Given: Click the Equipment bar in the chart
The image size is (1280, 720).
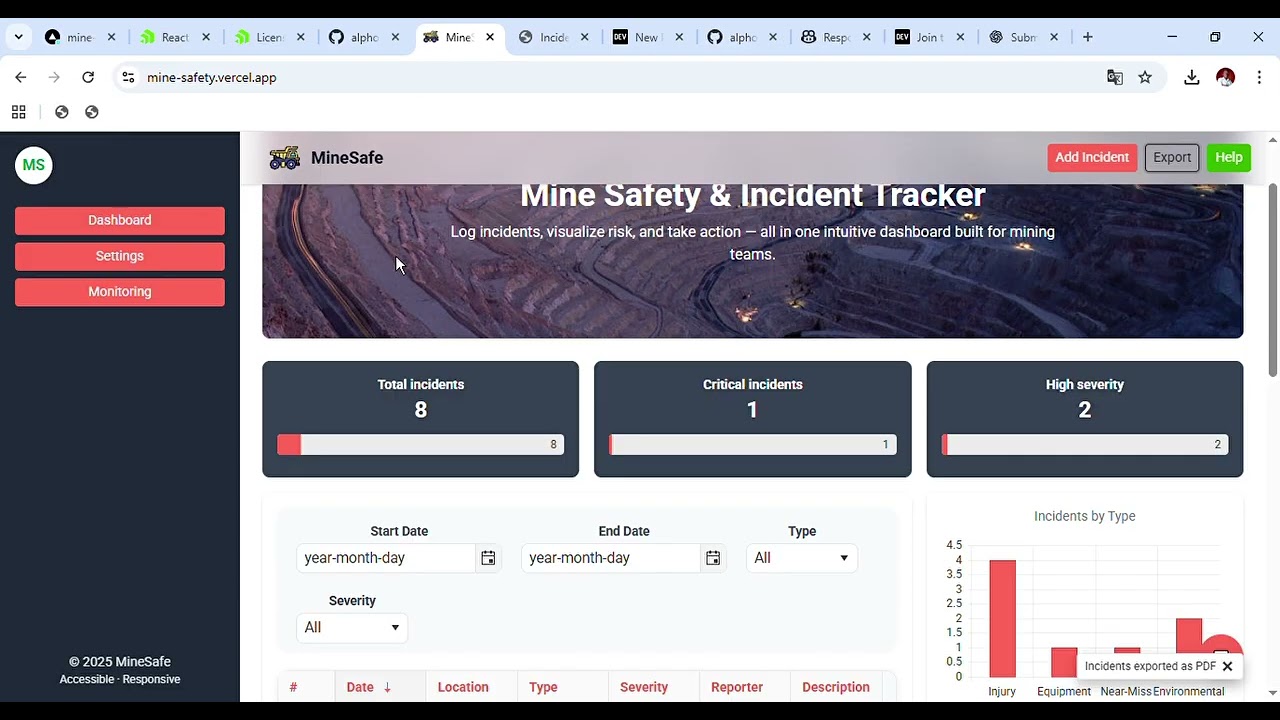Looking at the screenshot, I should click(x=1064, y=662).
